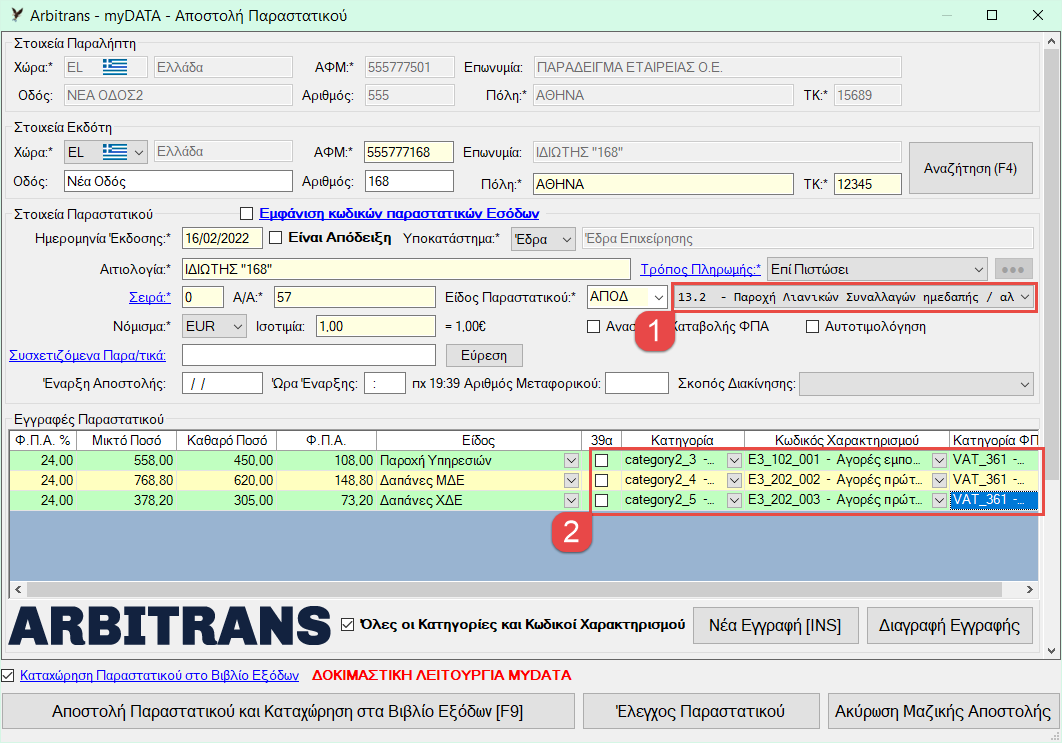Viewport: 1062px width, 743px height.
Task: Click the Έναρξη Αποστολής date field
Action: [222, 383]
